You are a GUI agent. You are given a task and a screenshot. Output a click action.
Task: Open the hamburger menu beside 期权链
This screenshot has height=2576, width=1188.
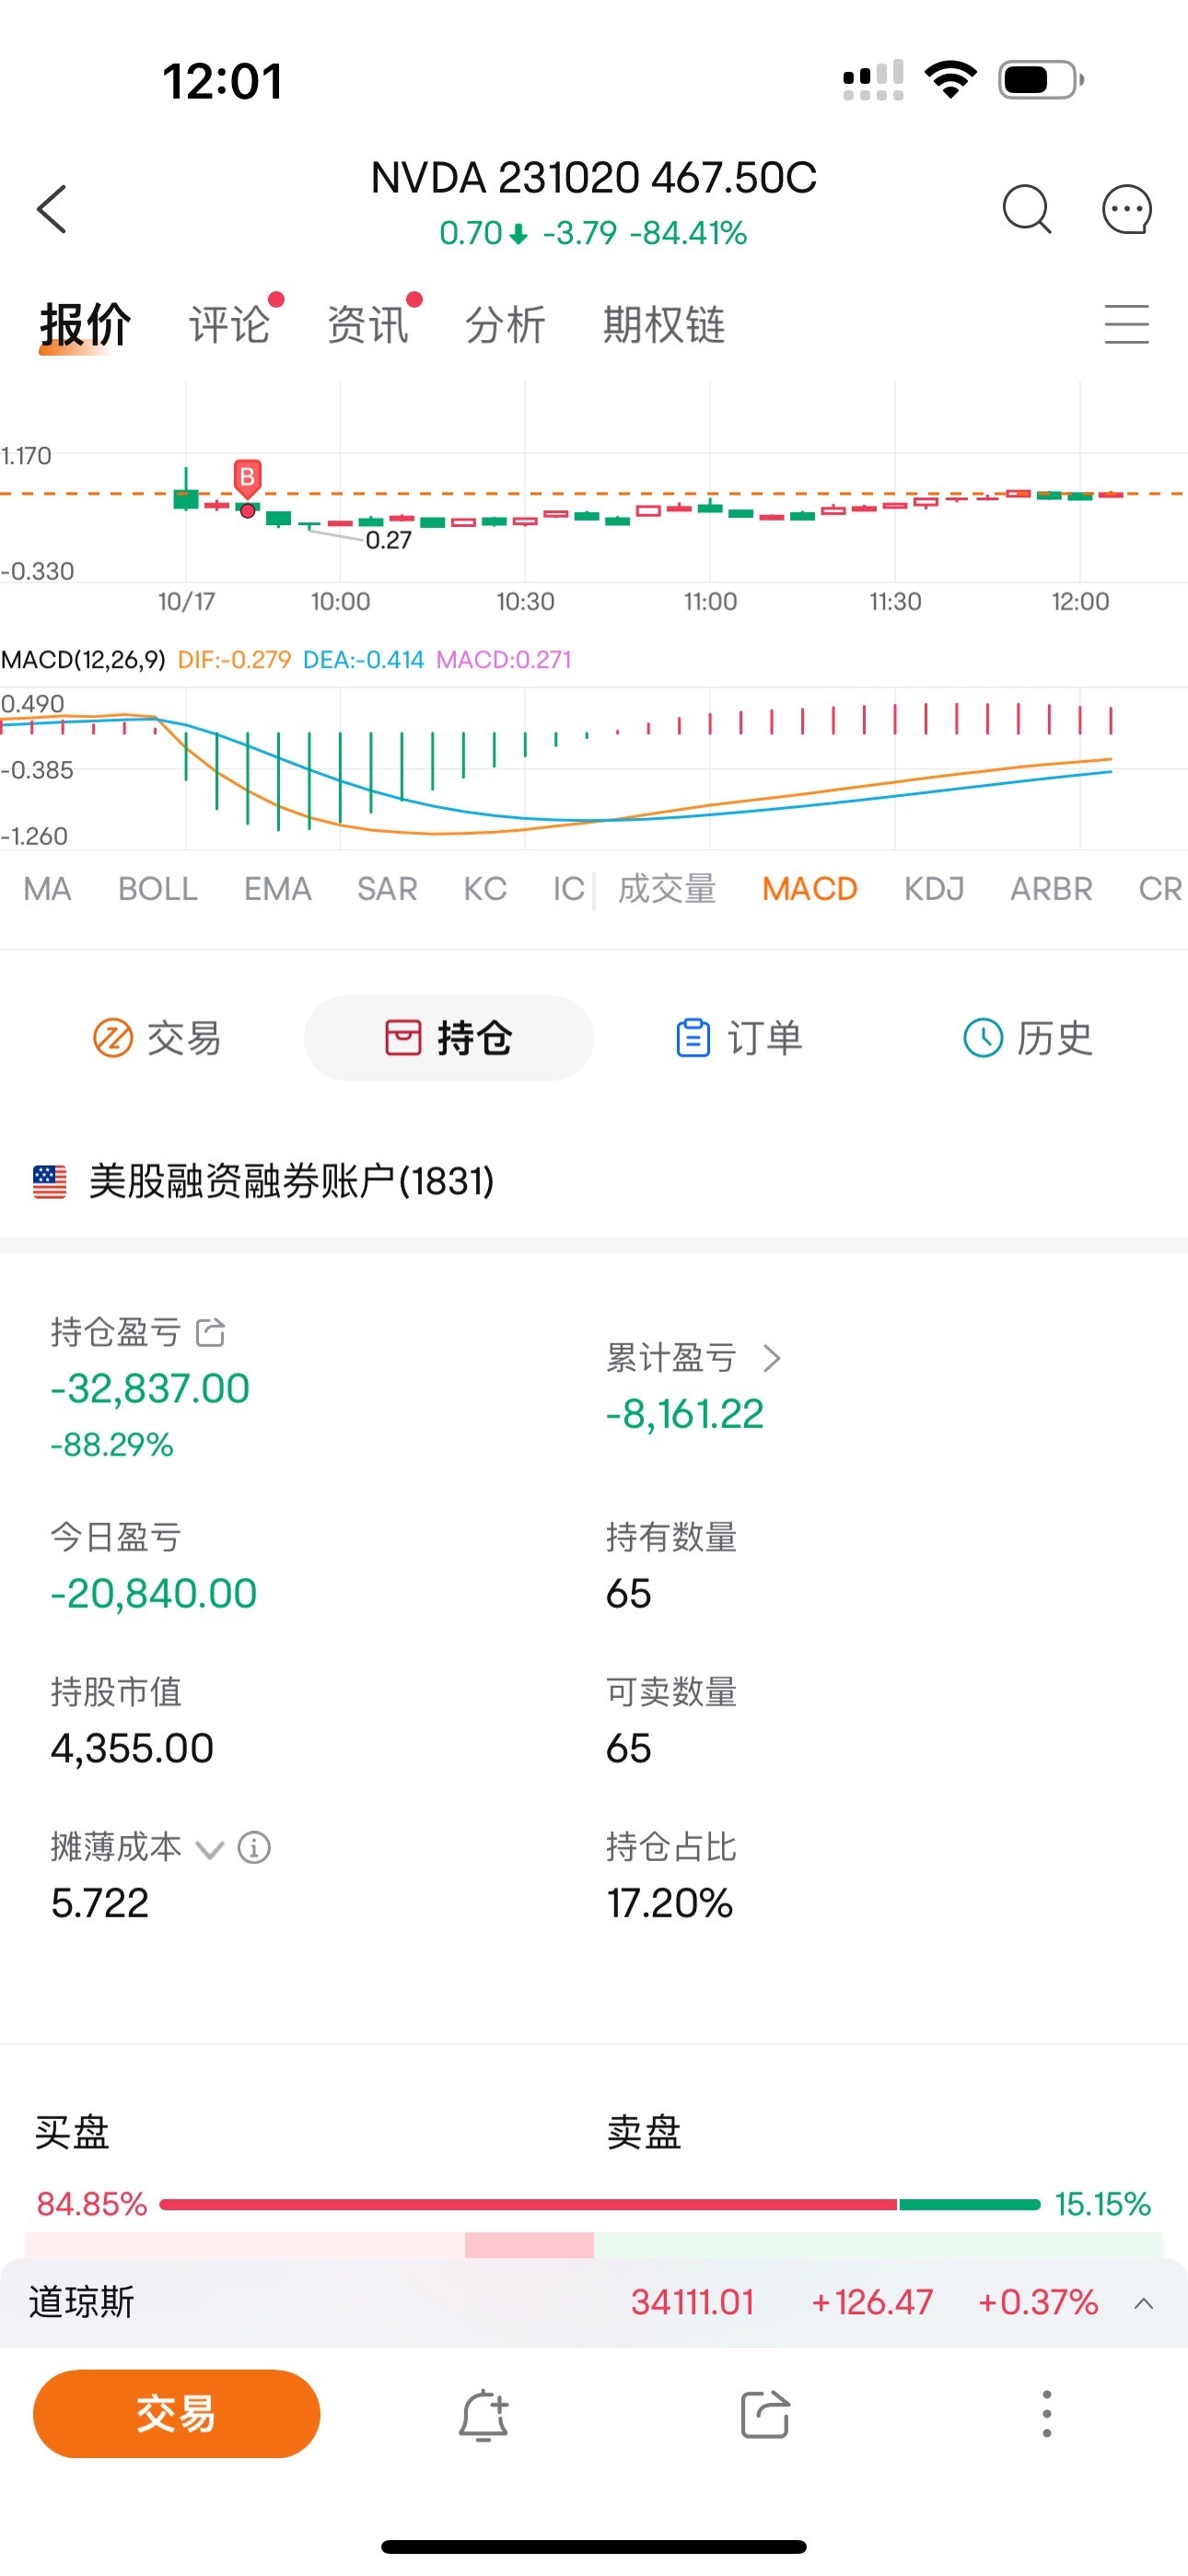[1127, 324]
